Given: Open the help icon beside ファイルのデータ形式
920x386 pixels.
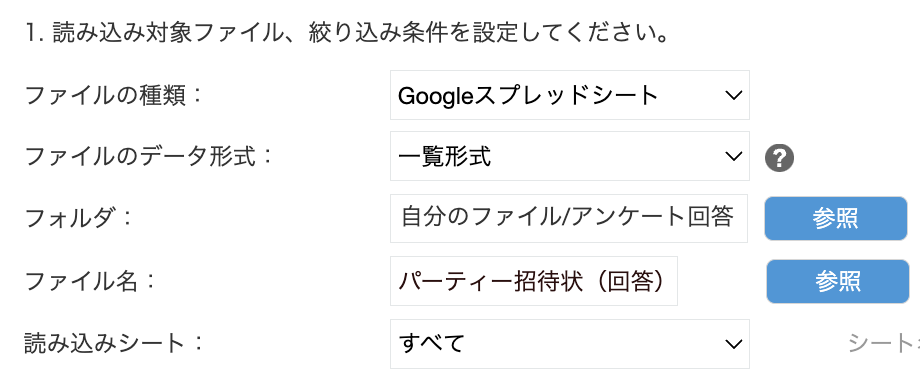Looking at the screenshot, I should [779, 158].
